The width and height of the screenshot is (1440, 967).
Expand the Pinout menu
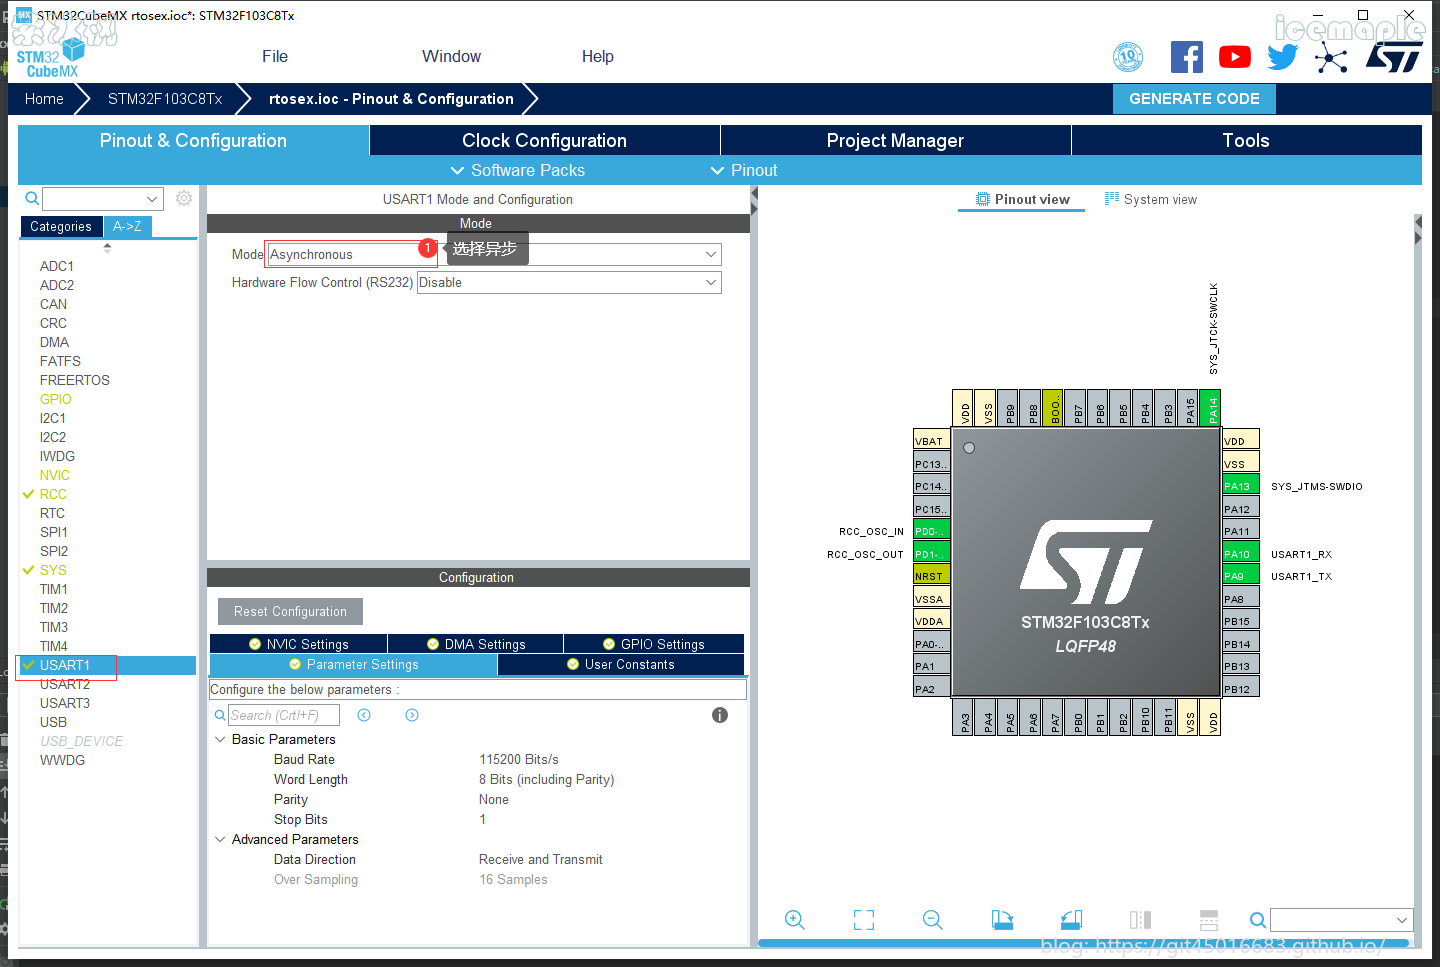[744, 170]
